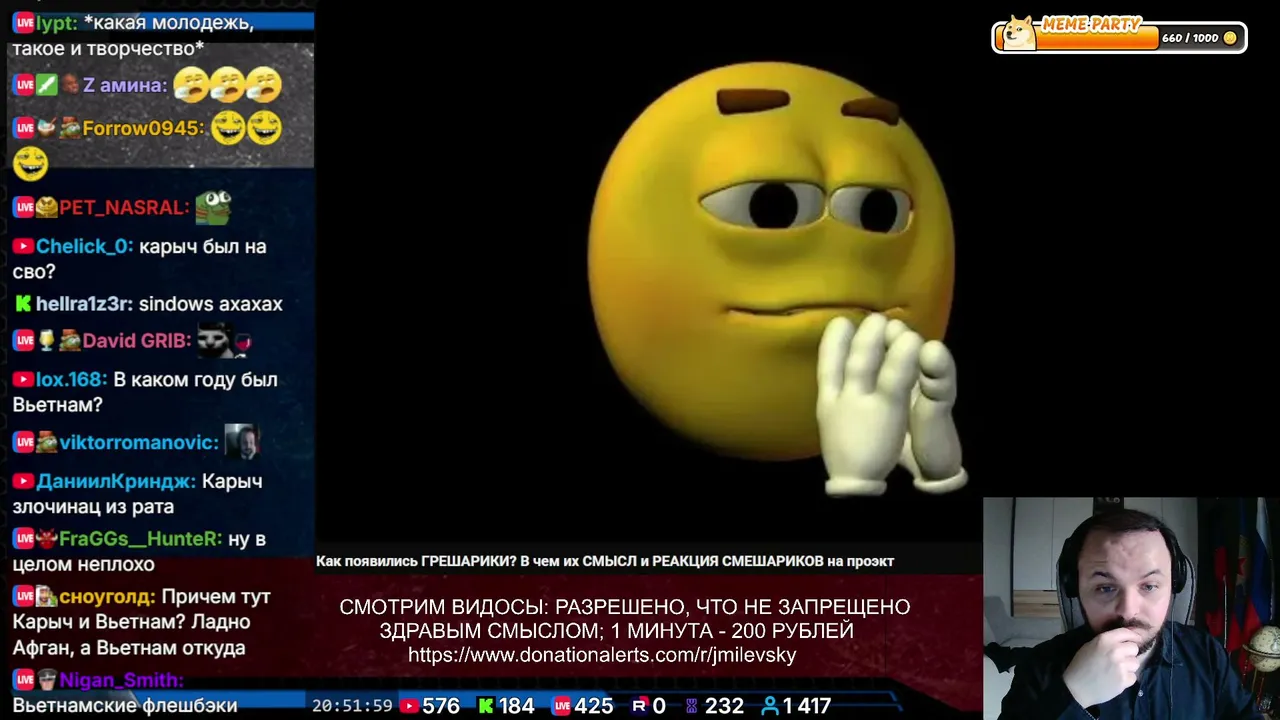Select username hellra1z3r in chat

tap(85, 304)
